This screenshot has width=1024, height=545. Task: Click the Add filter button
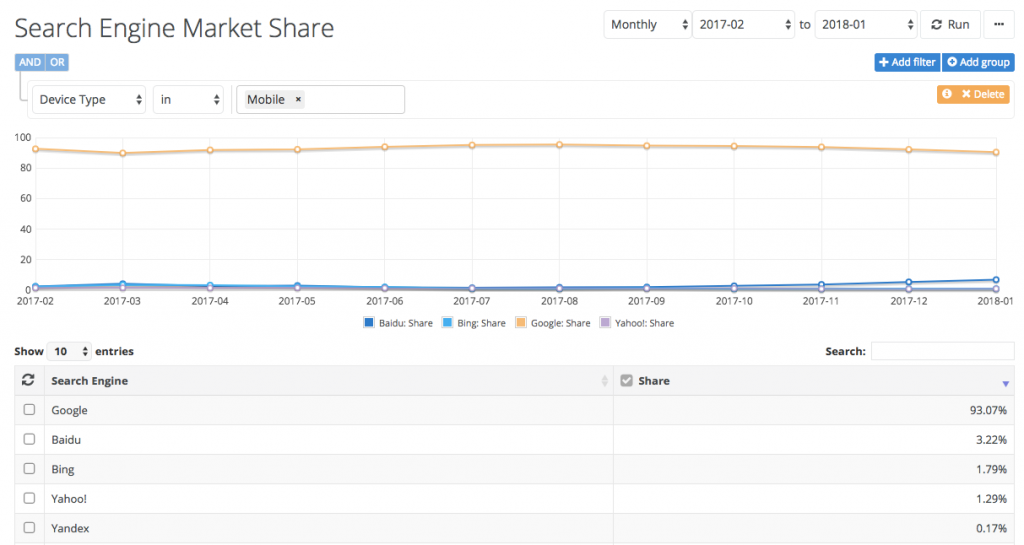coord(906,62)
